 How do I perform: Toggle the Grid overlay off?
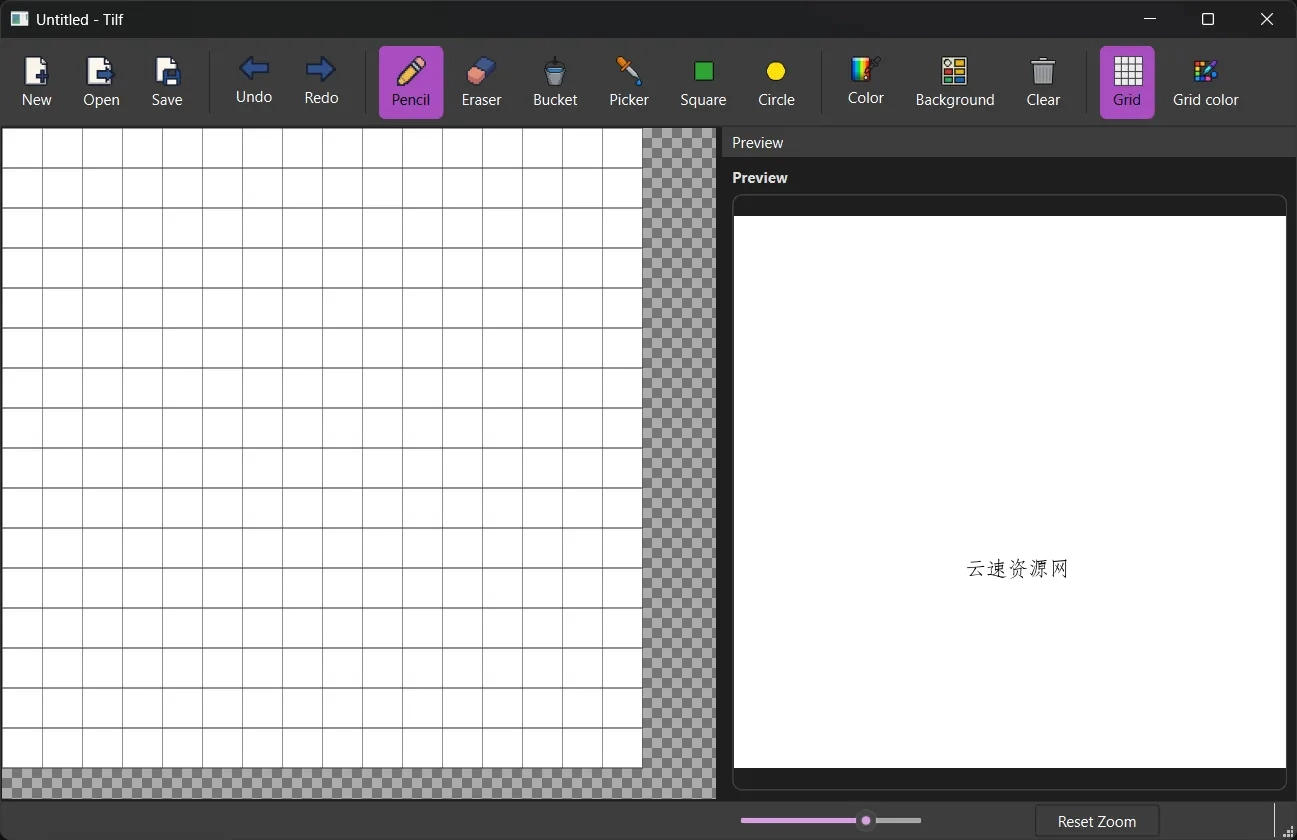click(x=1127, y=82)
